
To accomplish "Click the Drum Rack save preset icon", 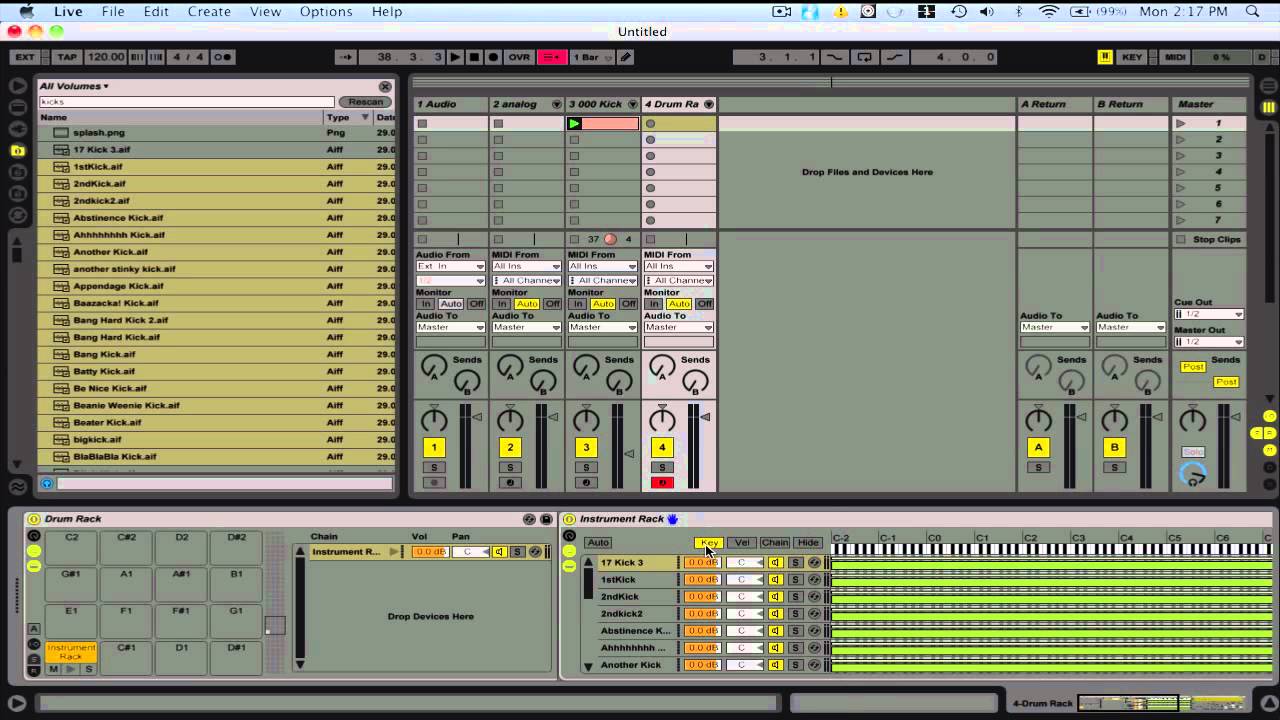I will point(546,519).
